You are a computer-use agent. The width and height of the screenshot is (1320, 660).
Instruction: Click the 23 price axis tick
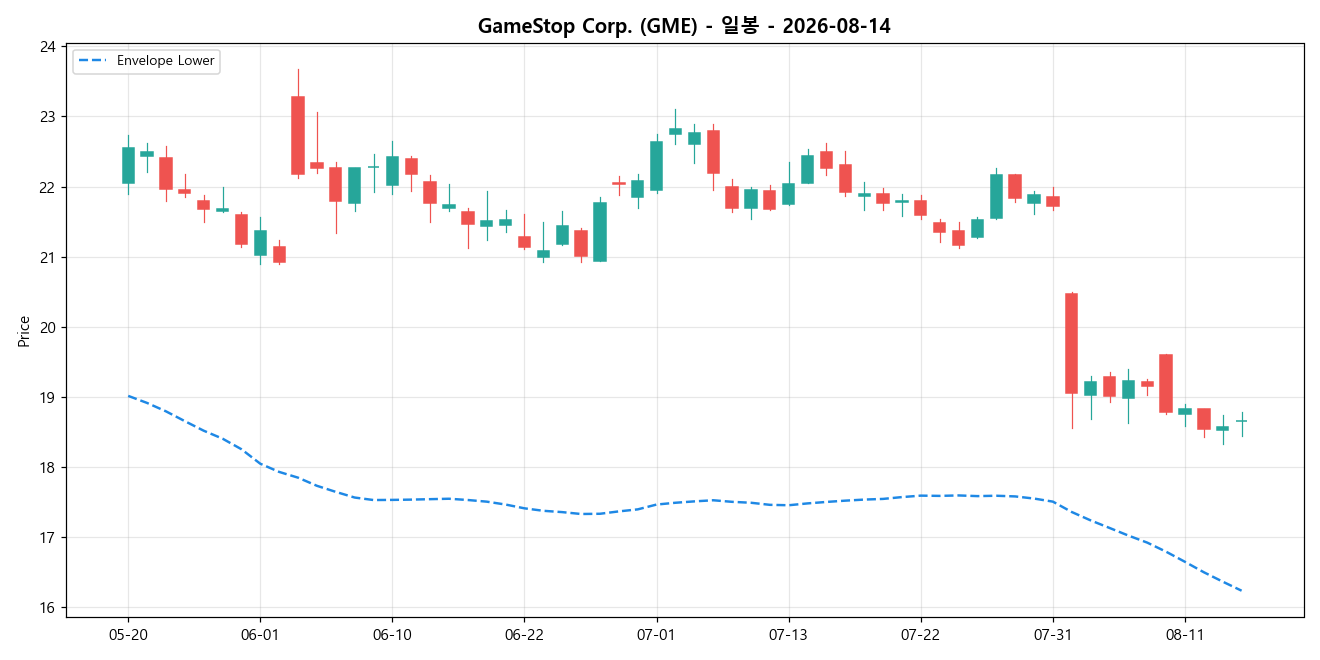pos(47,117)
